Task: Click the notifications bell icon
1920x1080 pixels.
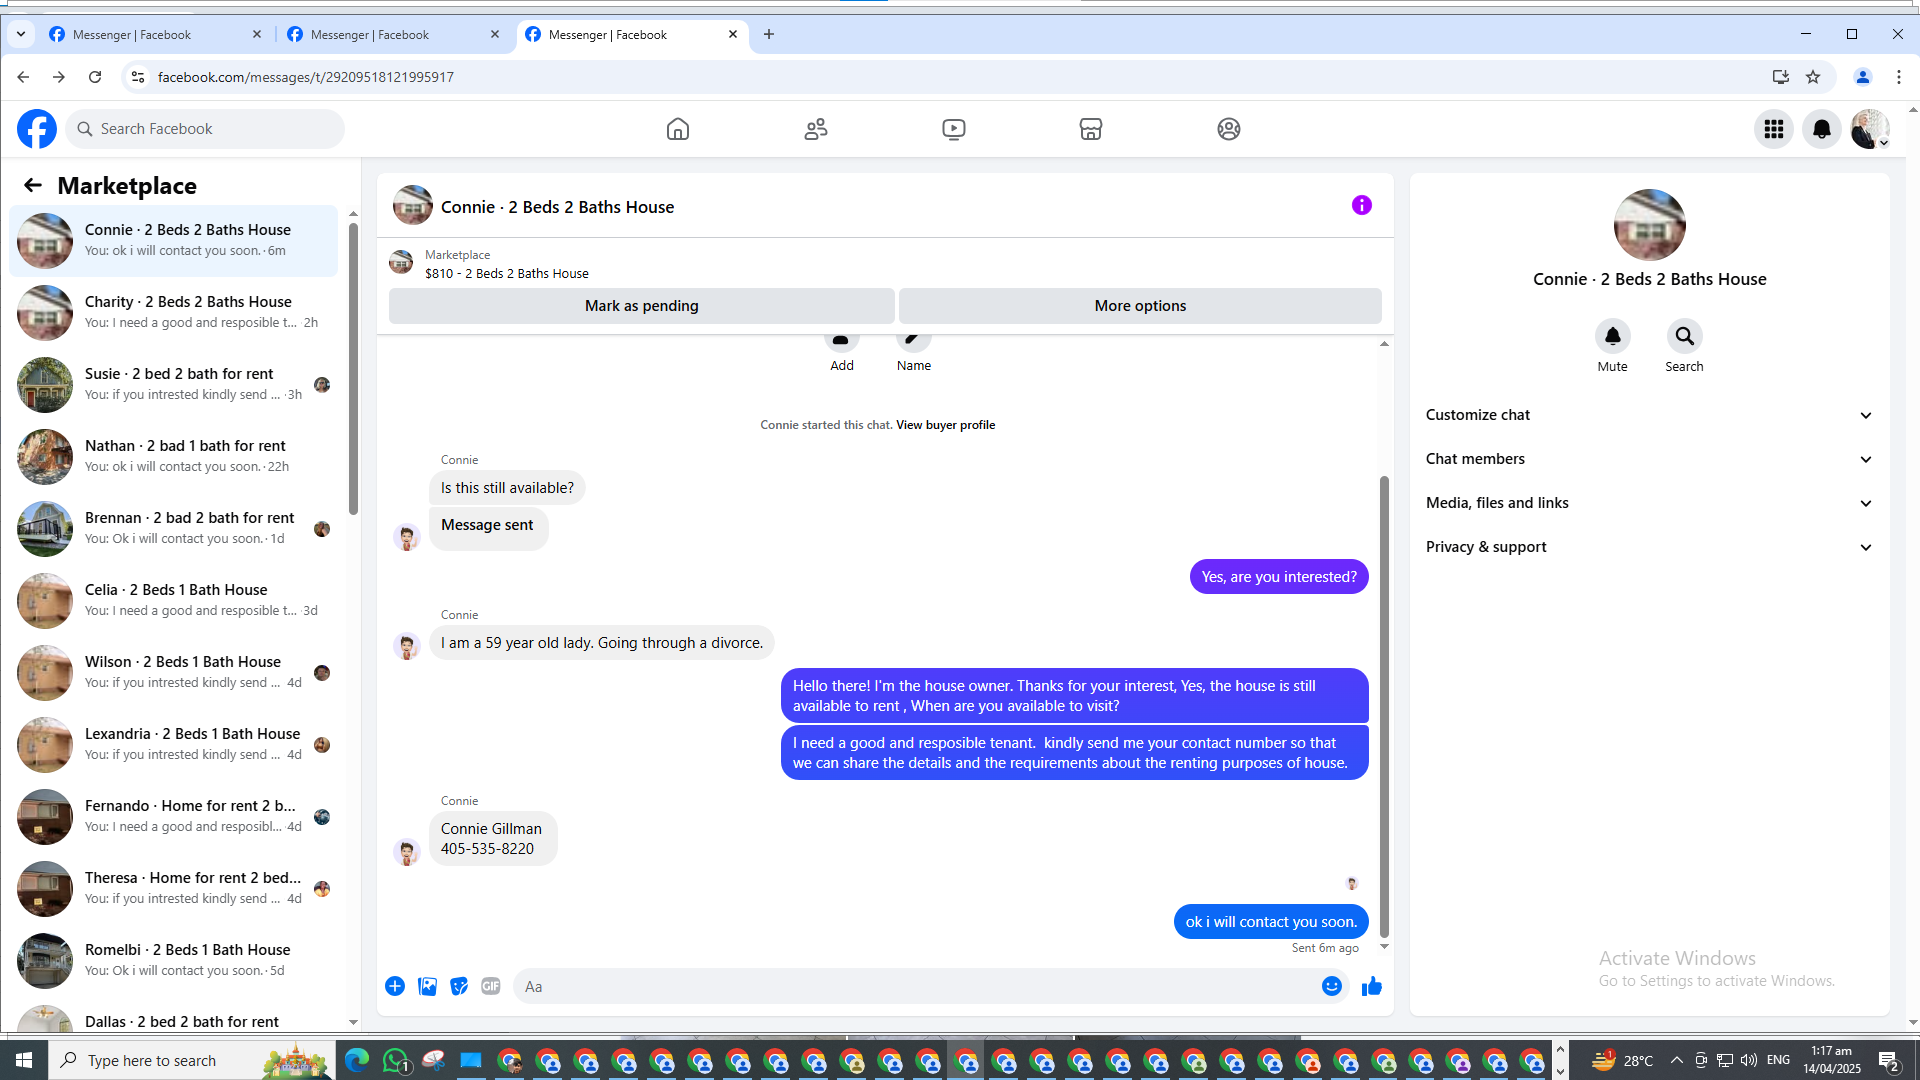Action: click(1822, 129)
